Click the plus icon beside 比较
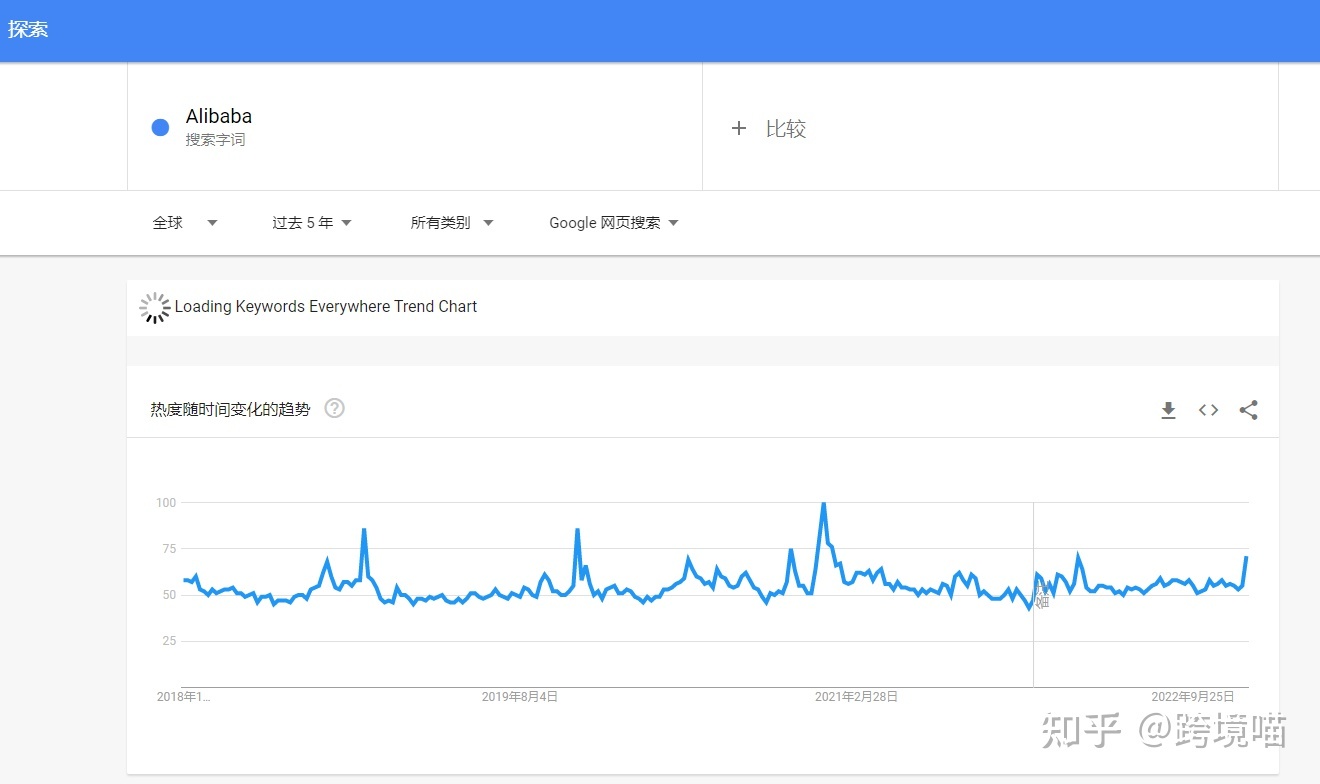 coord(739,128)
